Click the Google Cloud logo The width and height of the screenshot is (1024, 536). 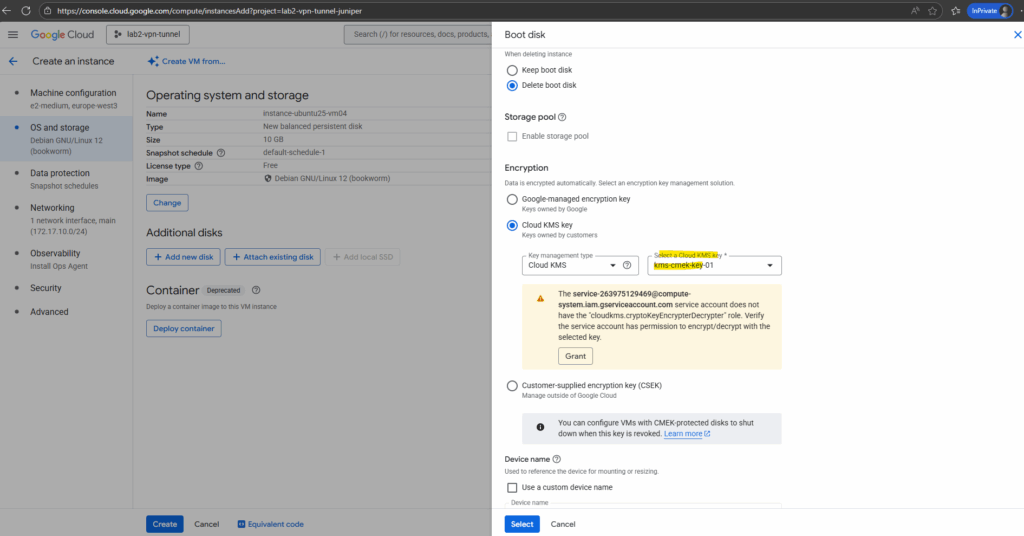62,35
